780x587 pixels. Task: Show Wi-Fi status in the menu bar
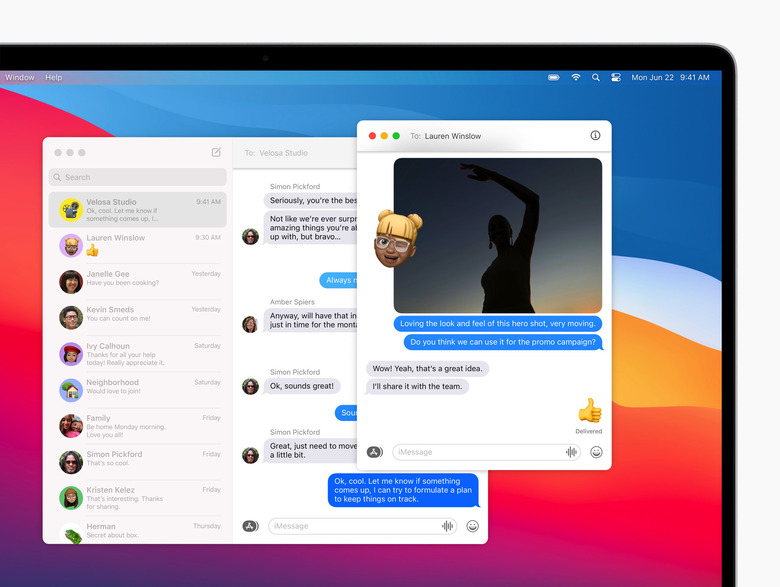(576, 77)
